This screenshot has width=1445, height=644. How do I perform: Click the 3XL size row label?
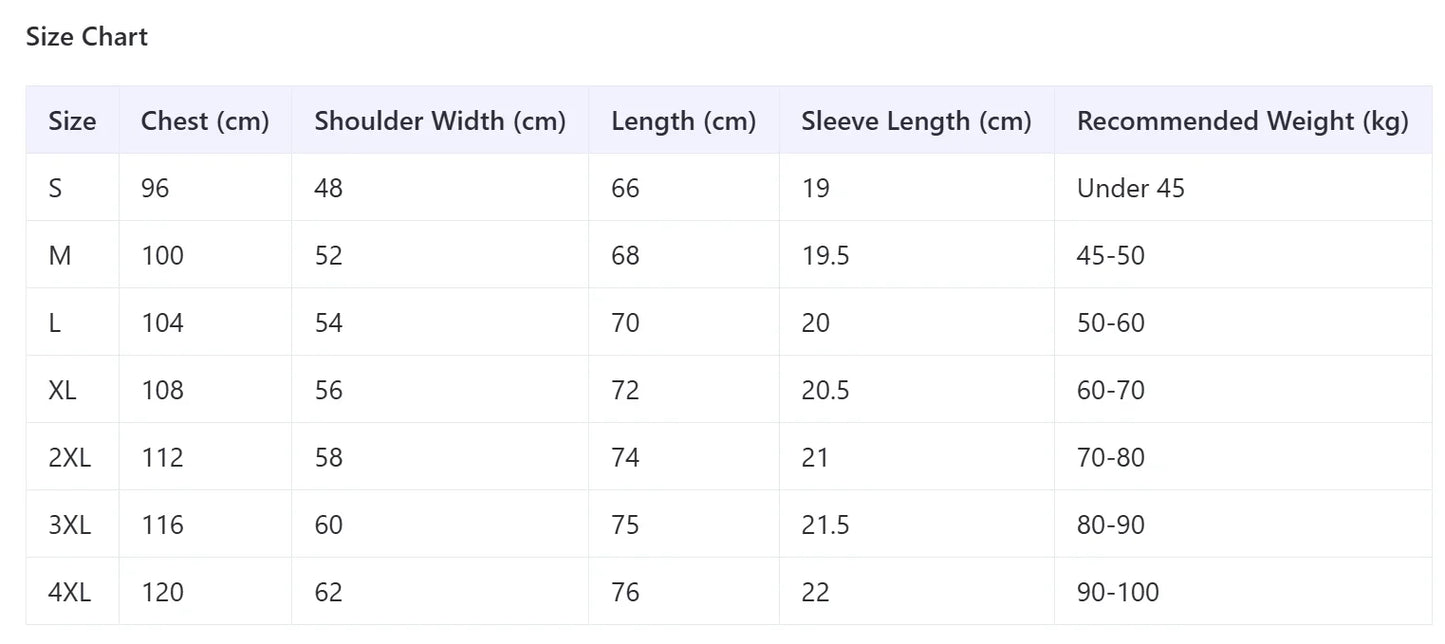coord(69,525)
